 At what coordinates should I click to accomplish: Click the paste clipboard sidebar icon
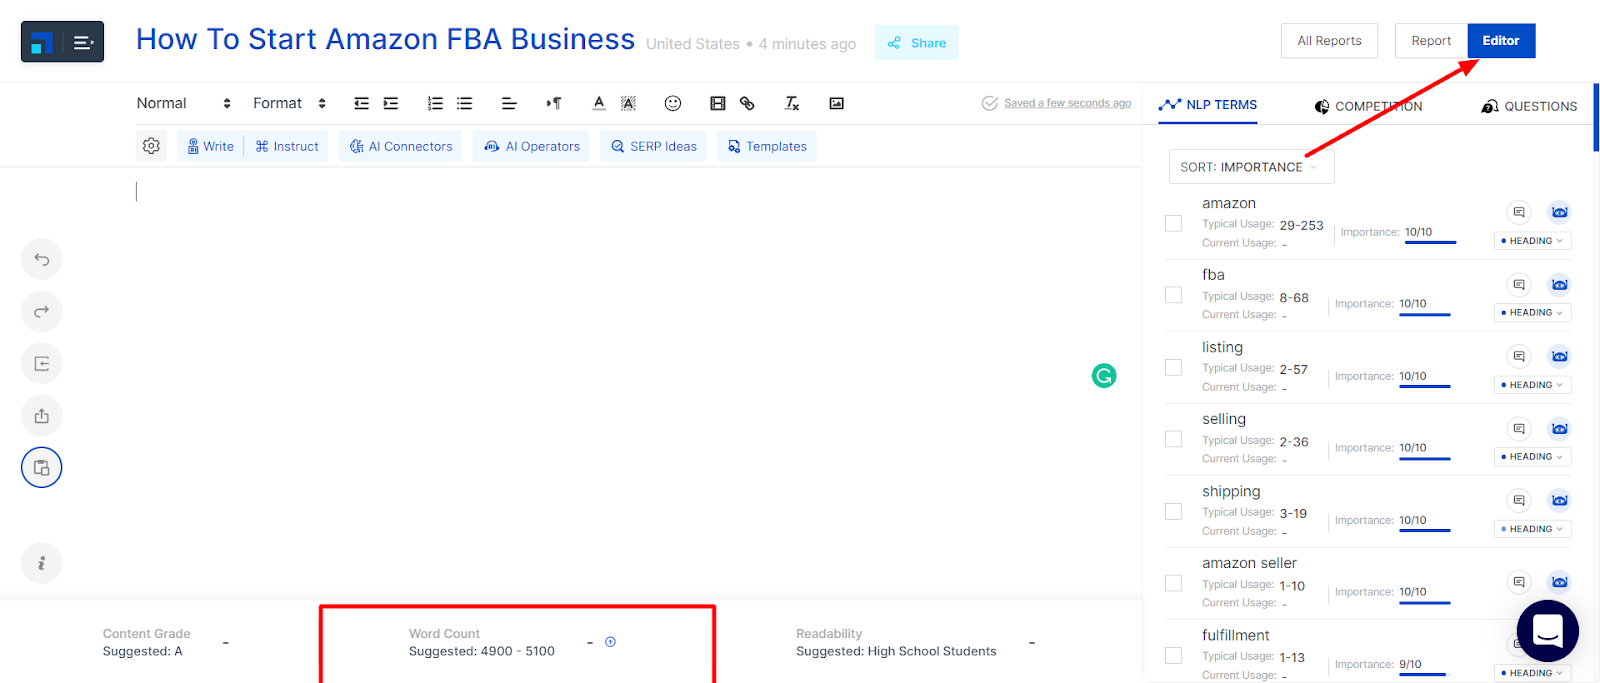coord(42,467)
